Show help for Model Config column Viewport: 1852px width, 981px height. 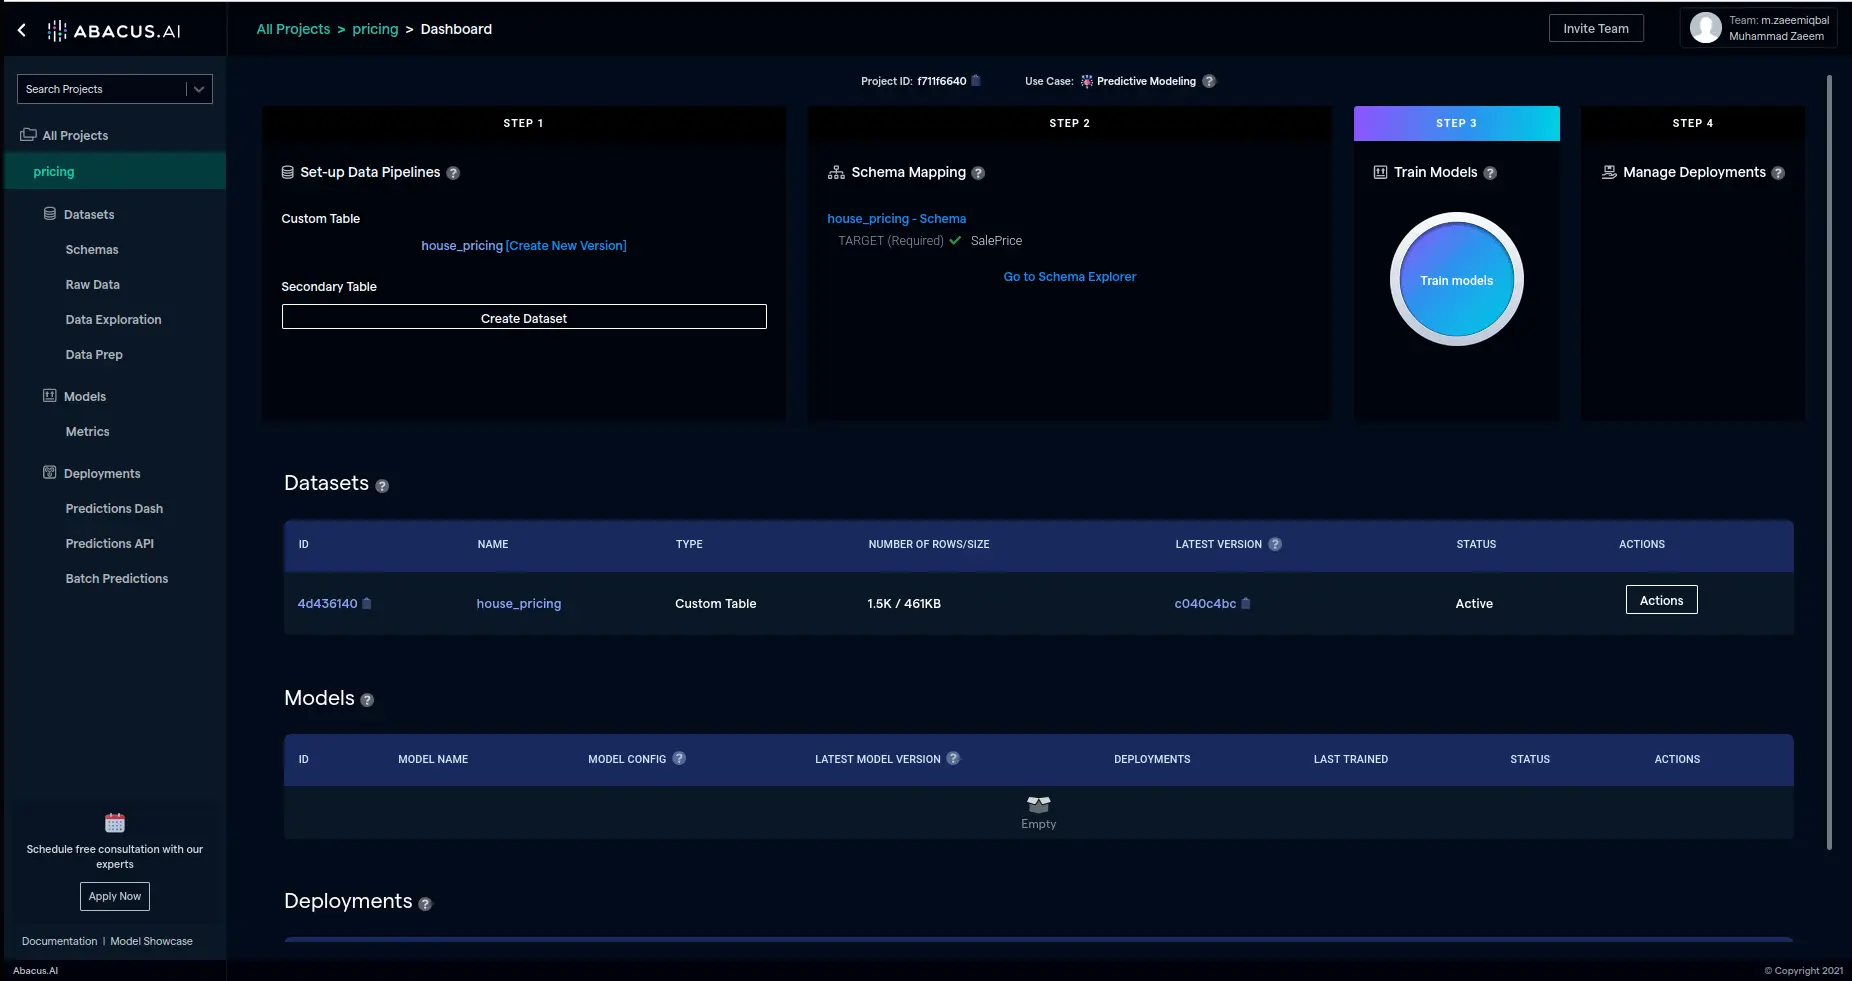[679, 759]
